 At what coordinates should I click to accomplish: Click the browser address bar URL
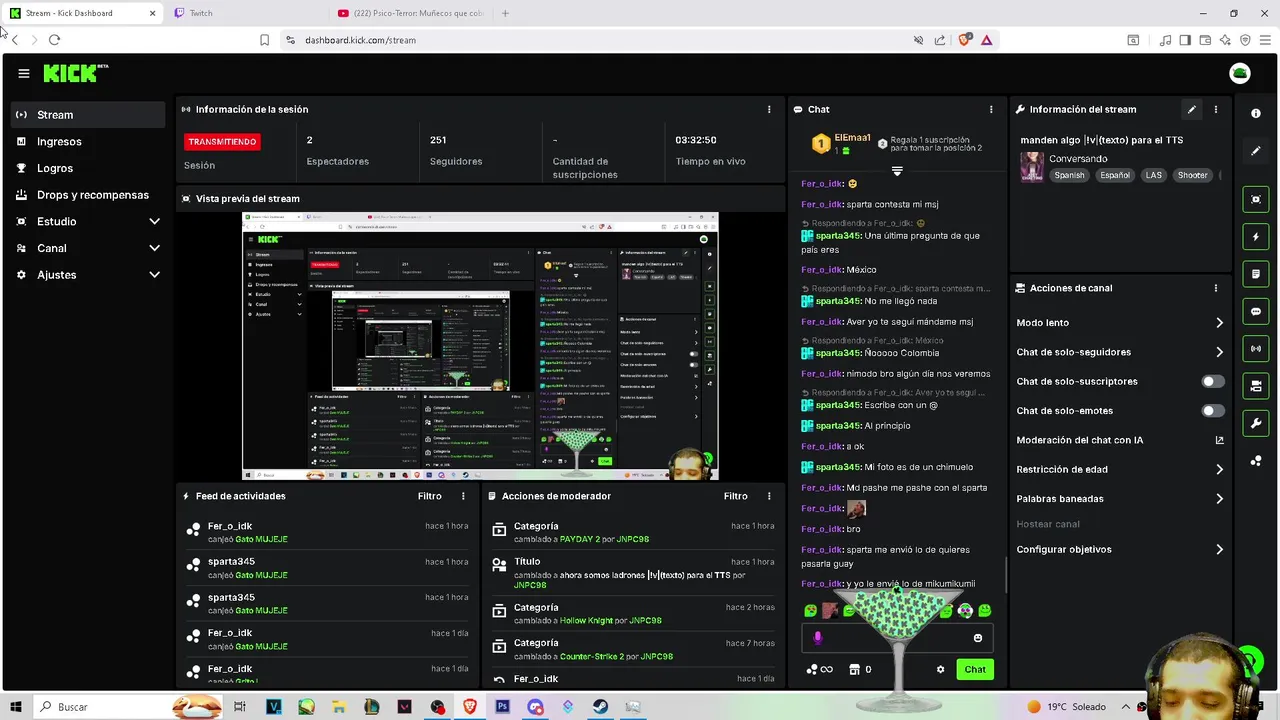point(360,40)
